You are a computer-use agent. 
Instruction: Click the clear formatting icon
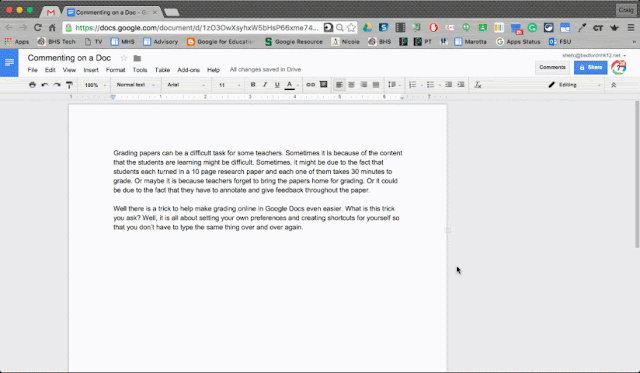478,84
